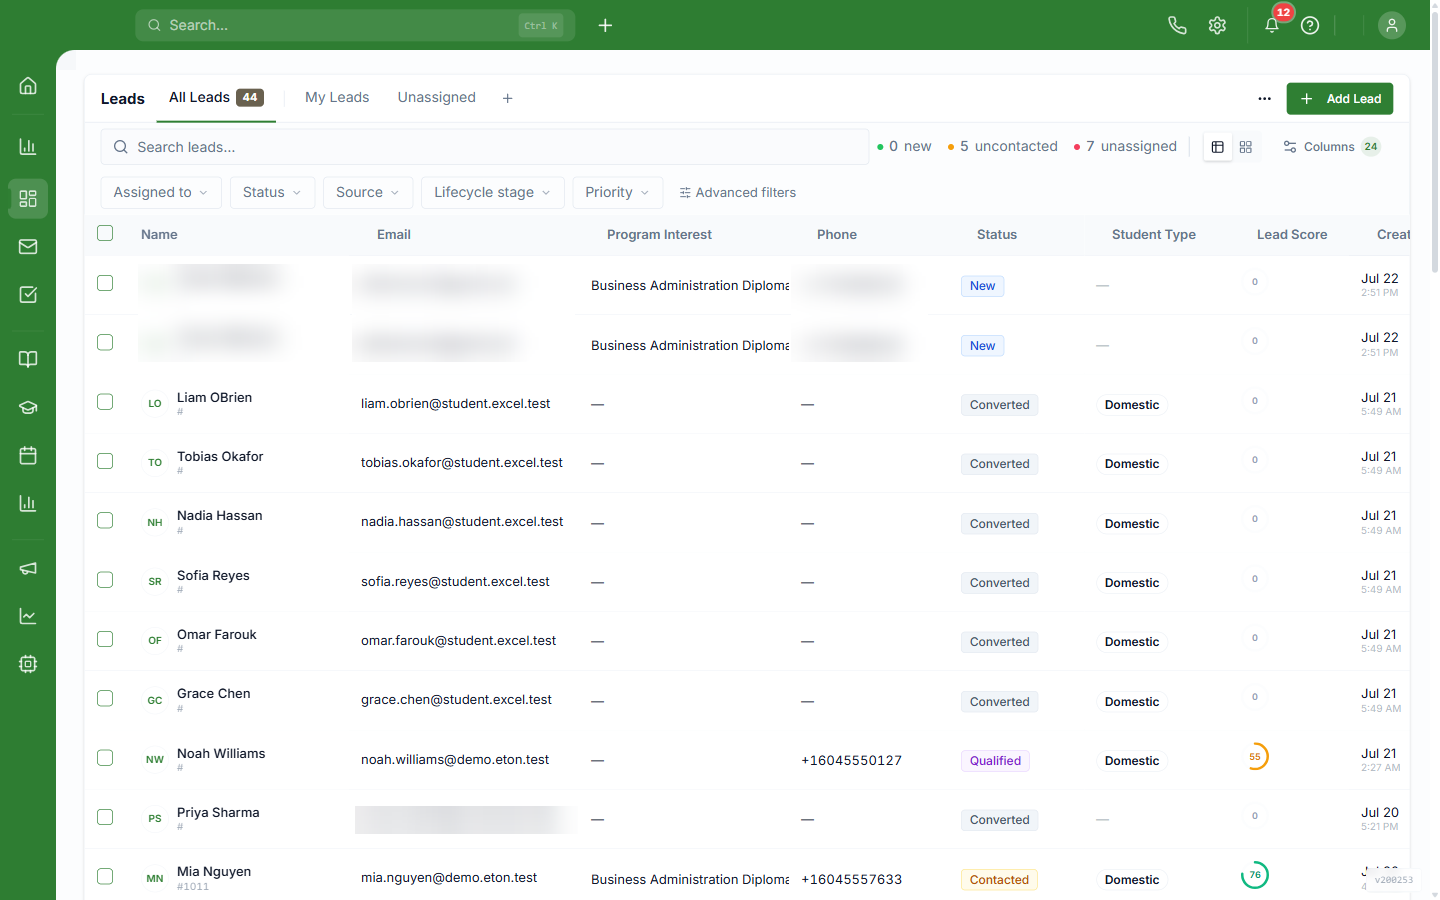Open notifications bell with 12 badge

coord(1272,25)
